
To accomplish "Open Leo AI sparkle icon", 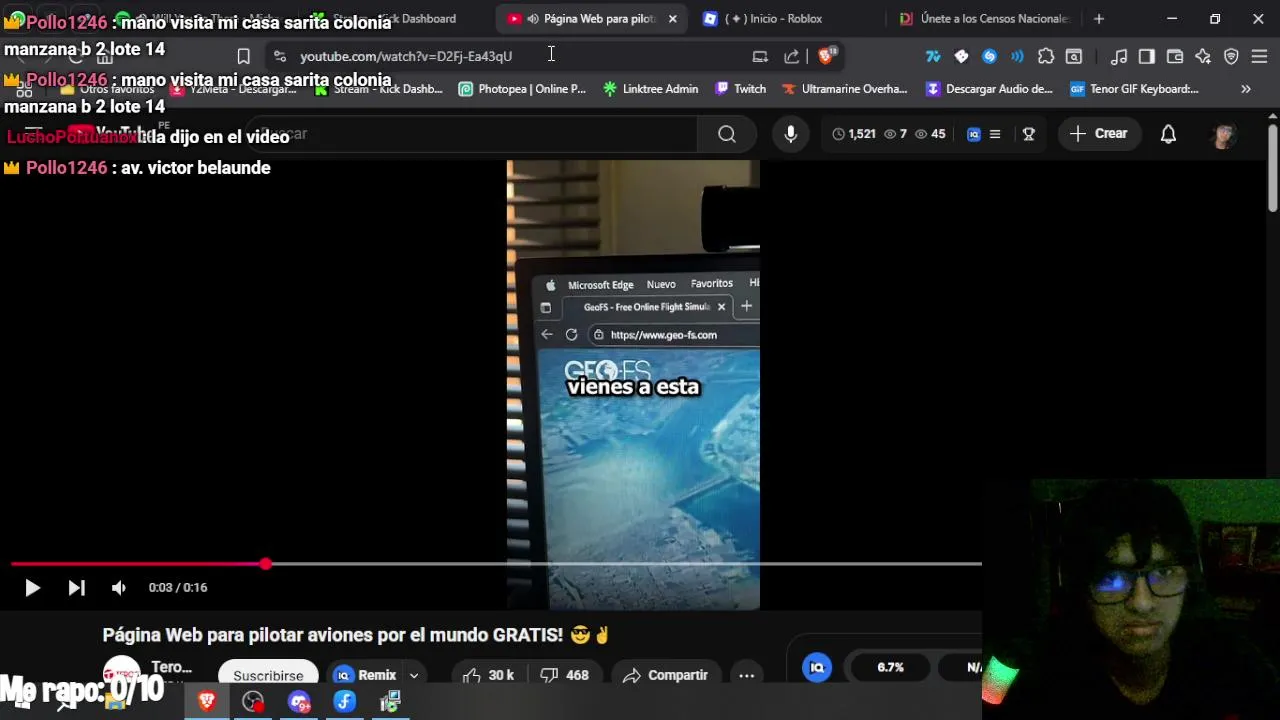I will [1203, 57].
